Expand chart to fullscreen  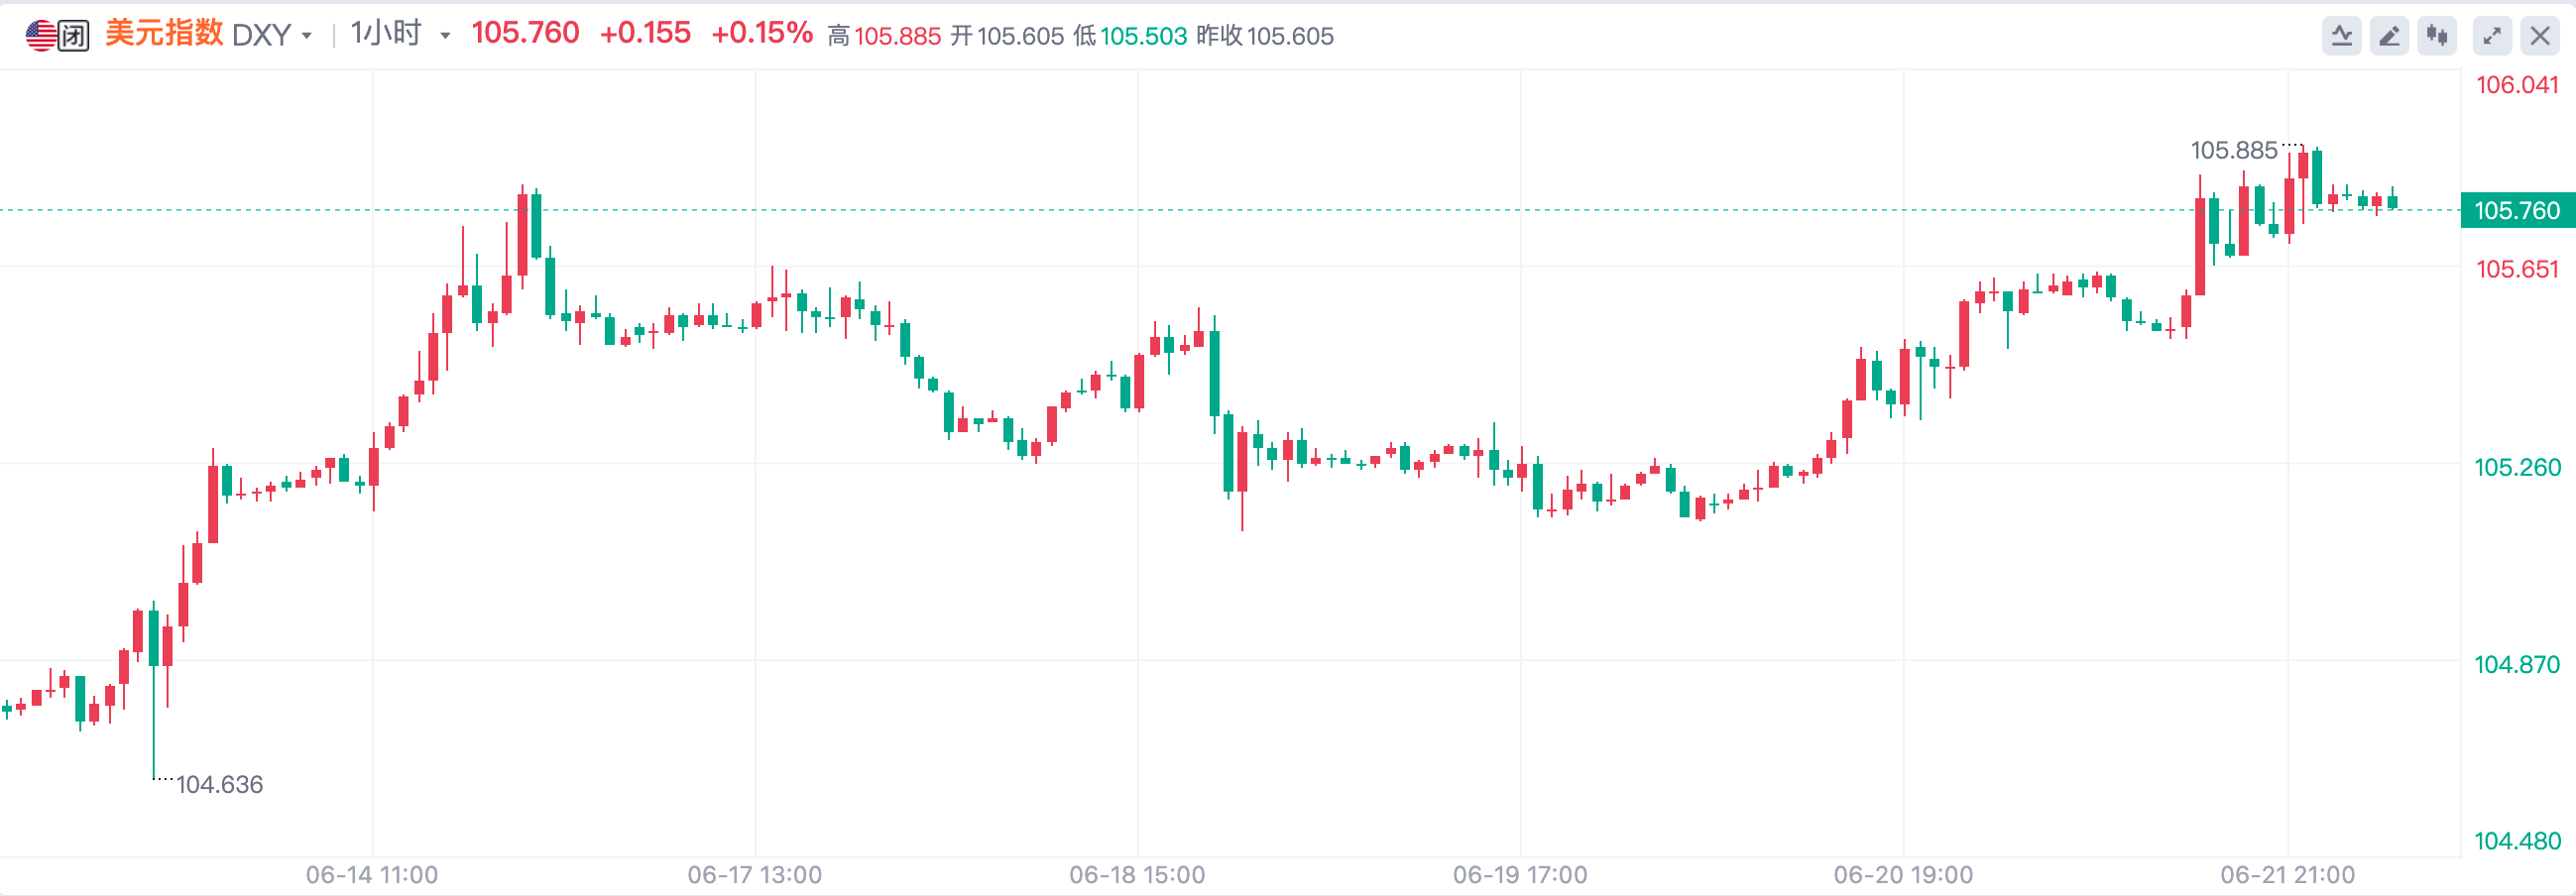click(x=2492, y=37)
